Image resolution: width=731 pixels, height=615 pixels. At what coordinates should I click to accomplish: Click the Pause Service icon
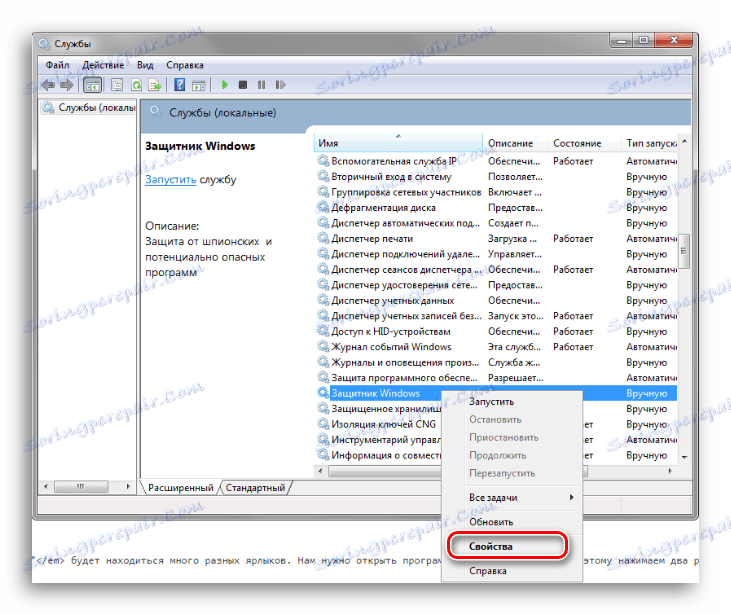point(262,85)
